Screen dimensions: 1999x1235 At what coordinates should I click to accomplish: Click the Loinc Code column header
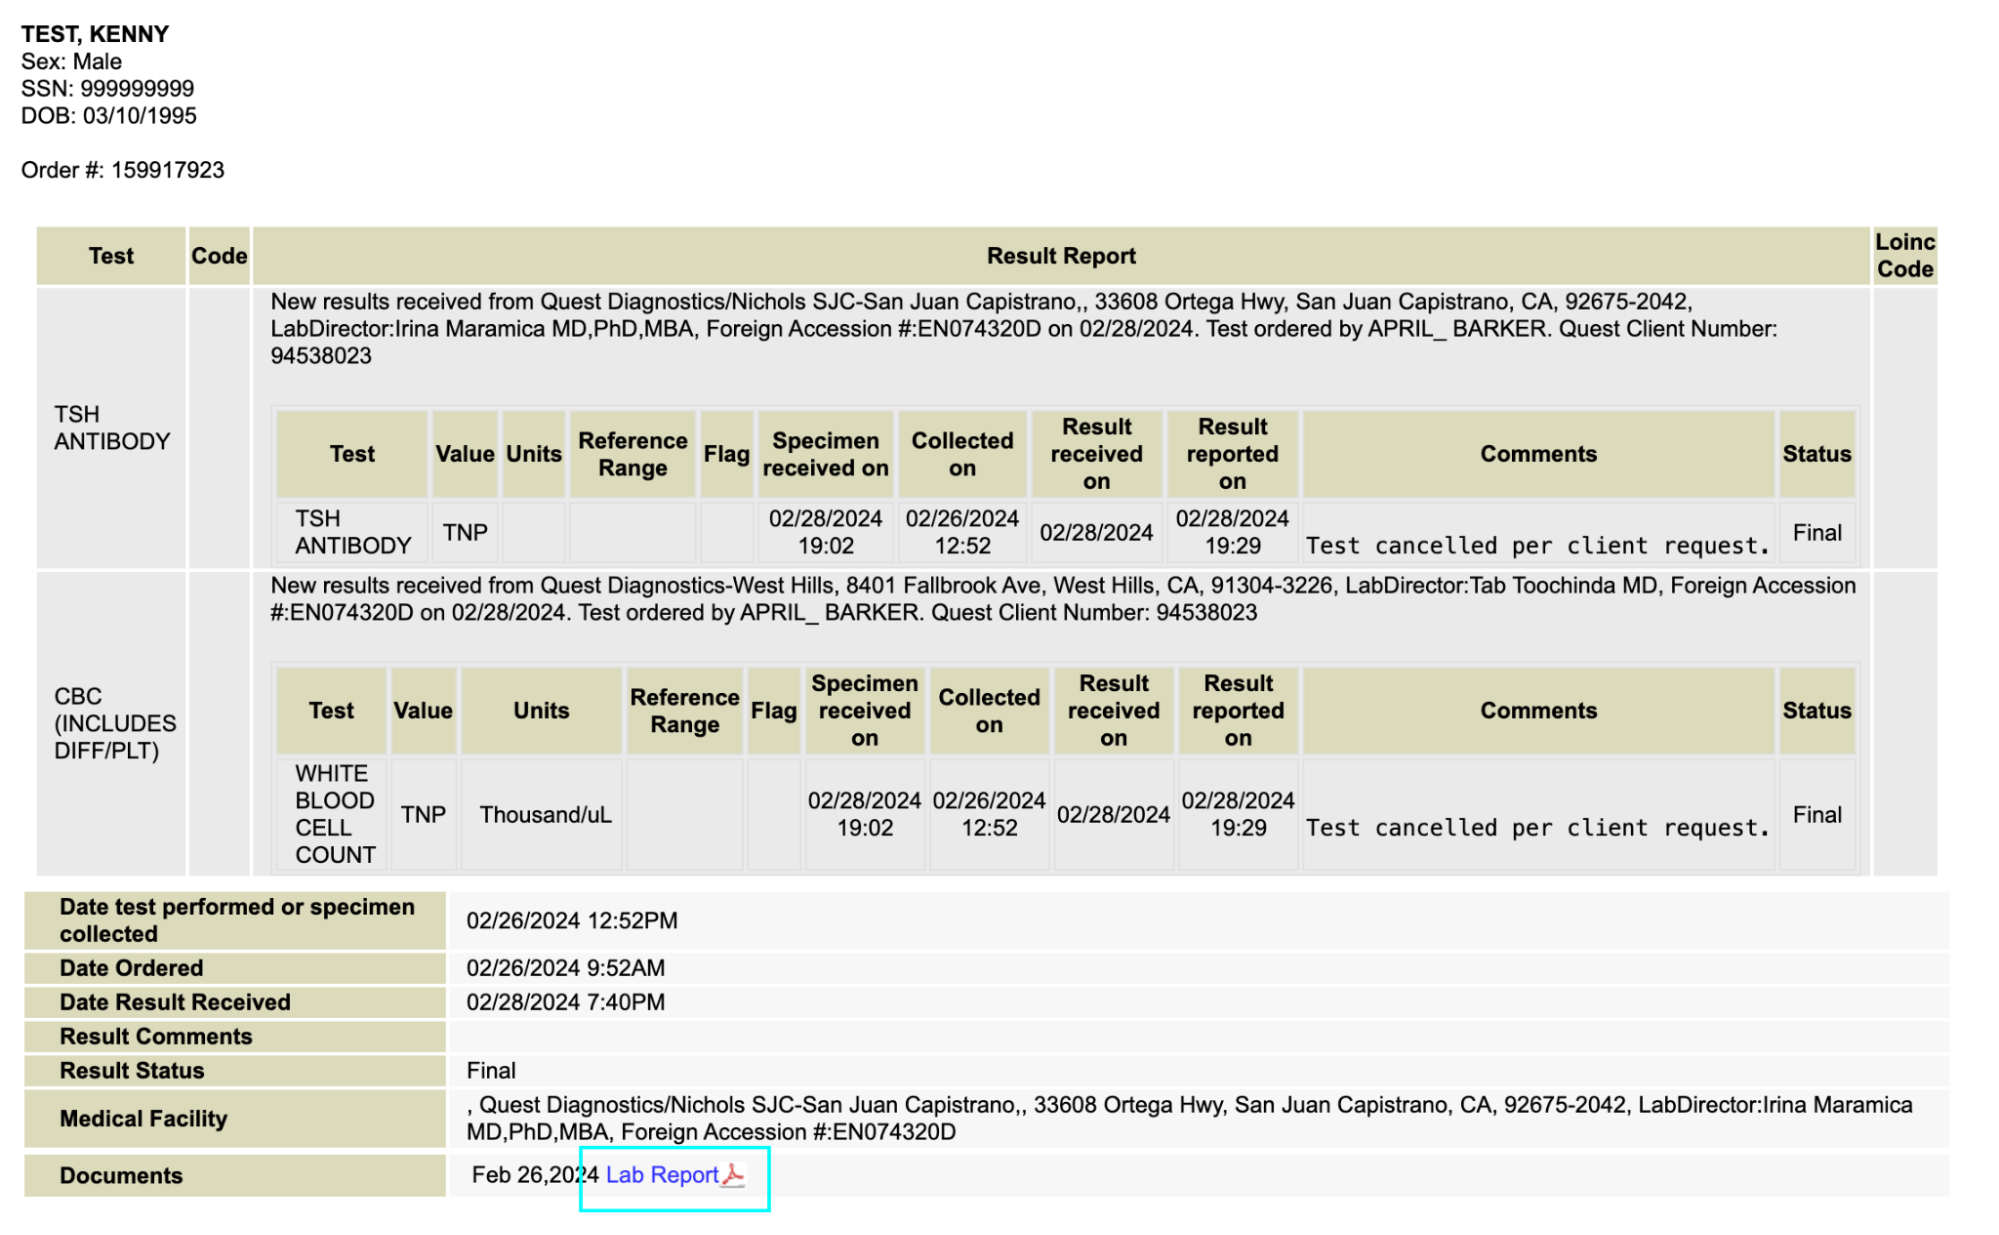1904,256
